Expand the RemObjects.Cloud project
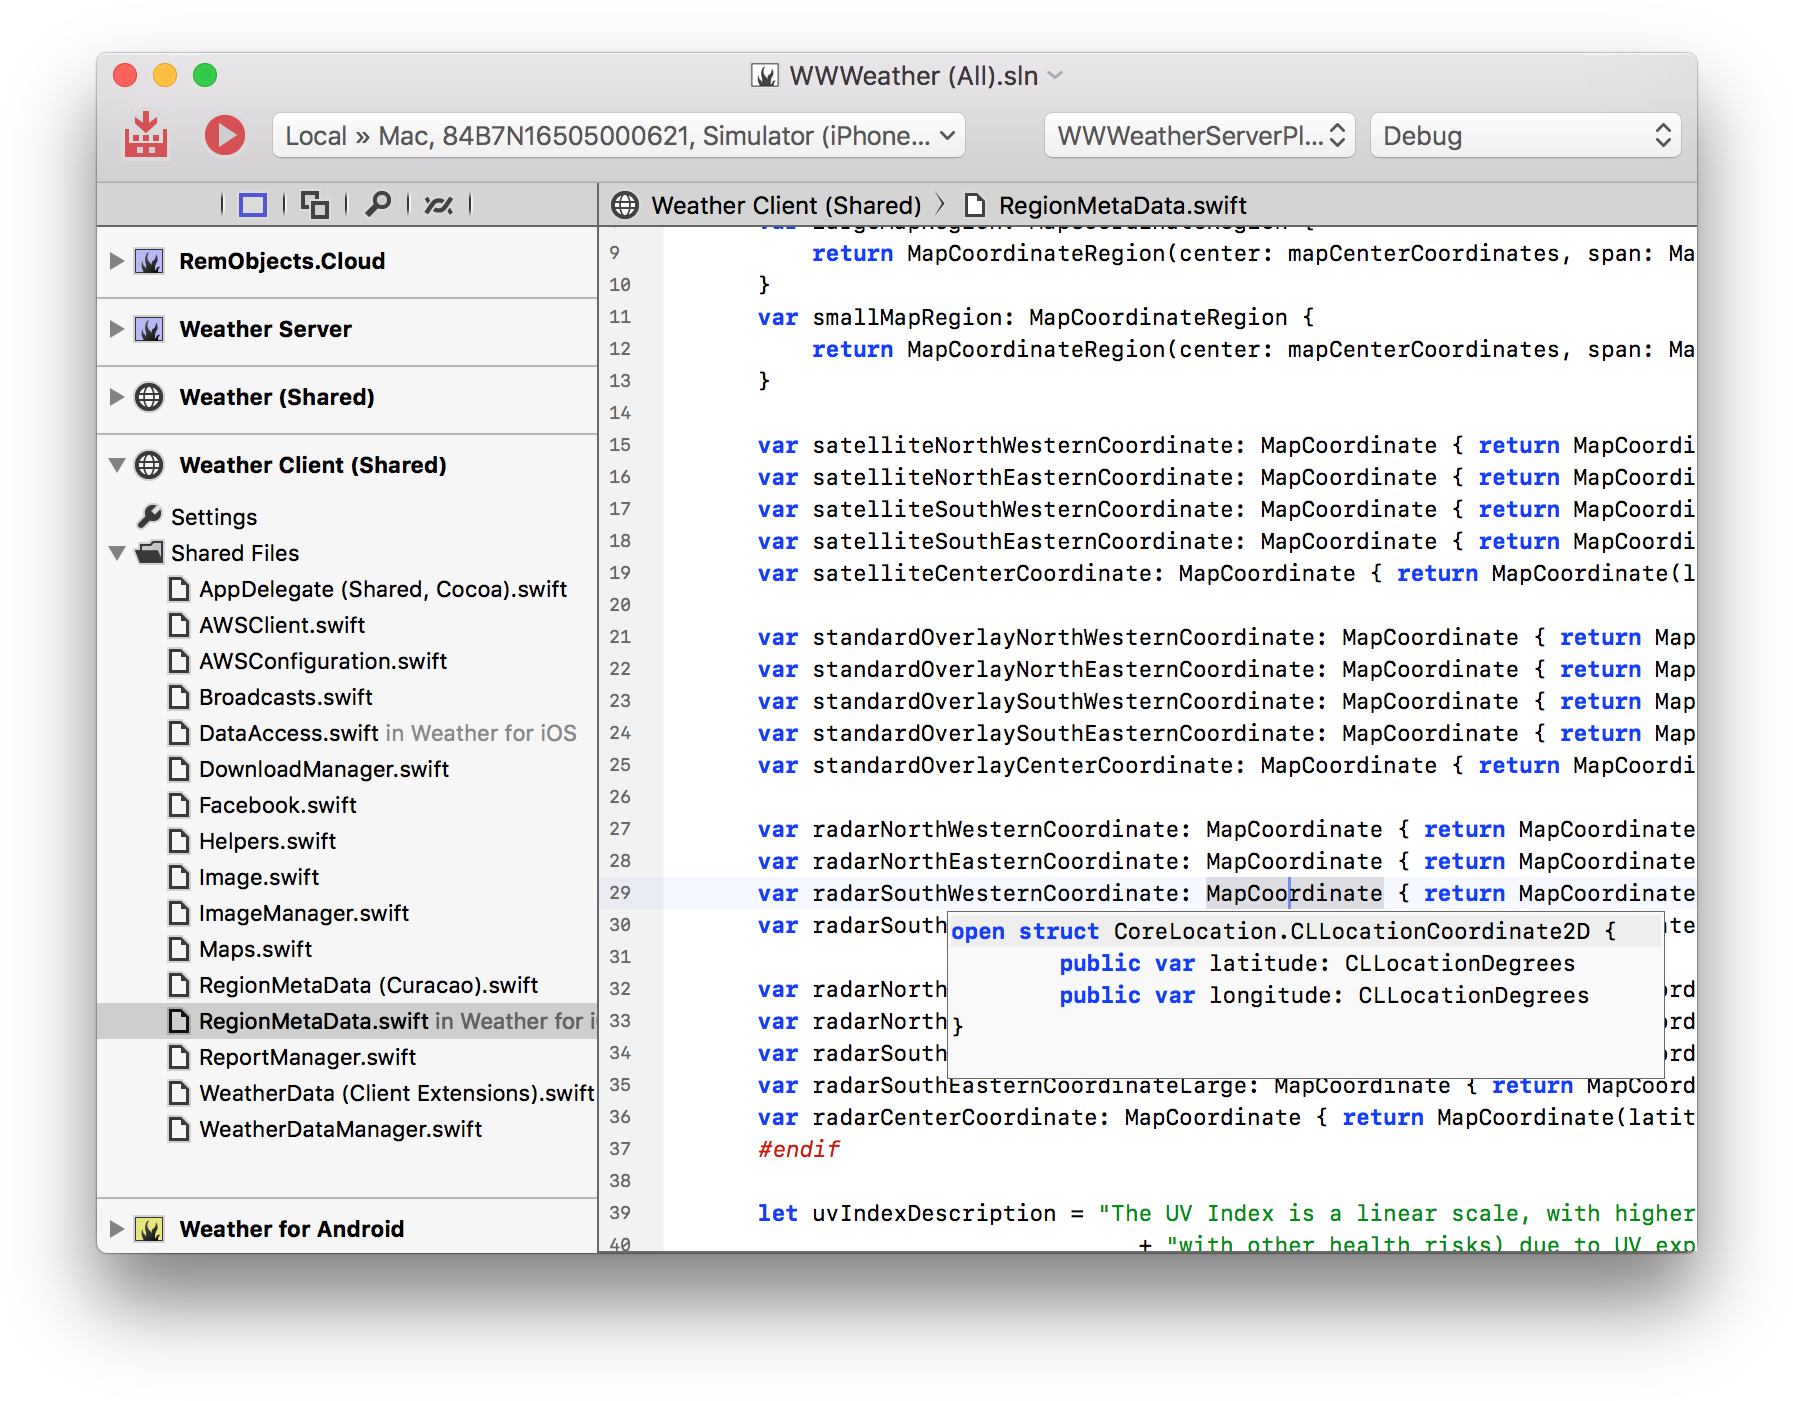Image resolution: width=1793 pixels, height=1401 pixels. click(x=117, y=261)
